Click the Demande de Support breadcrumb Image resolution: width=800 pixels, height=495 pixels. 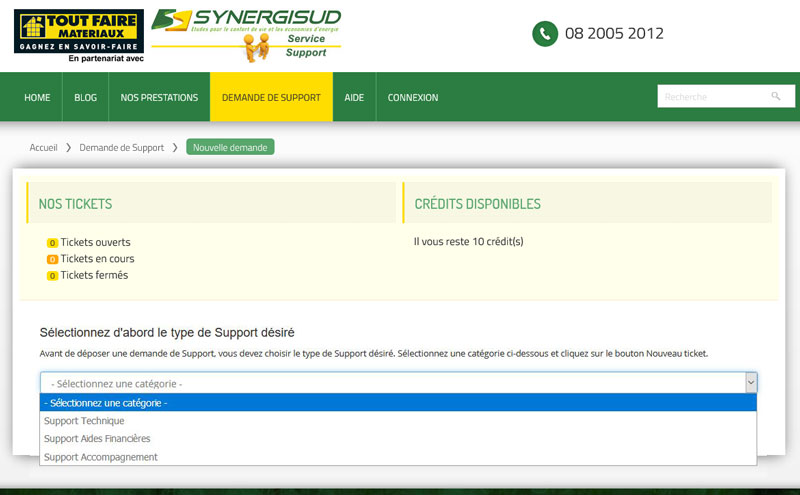pyautogui.click(x=121, y=148)
